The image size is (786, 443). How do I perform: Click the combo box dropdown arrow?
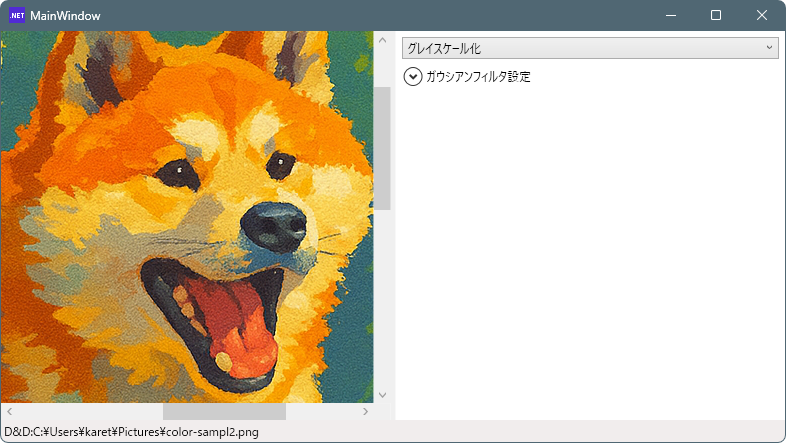(x=768, y=48)
